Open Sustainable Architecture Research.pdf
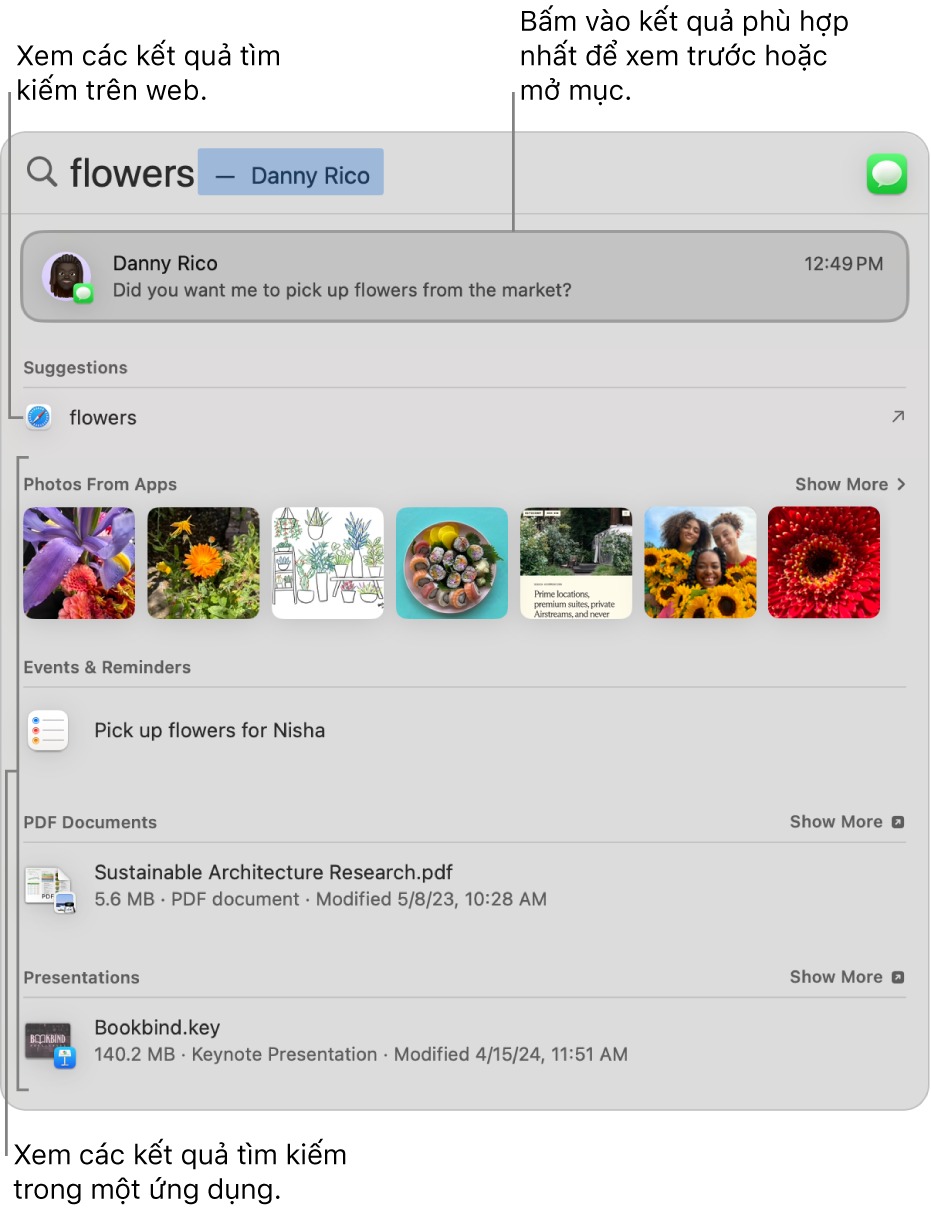Image resolution: width=931 pixels, height=1210 pixels. point(273,873)
